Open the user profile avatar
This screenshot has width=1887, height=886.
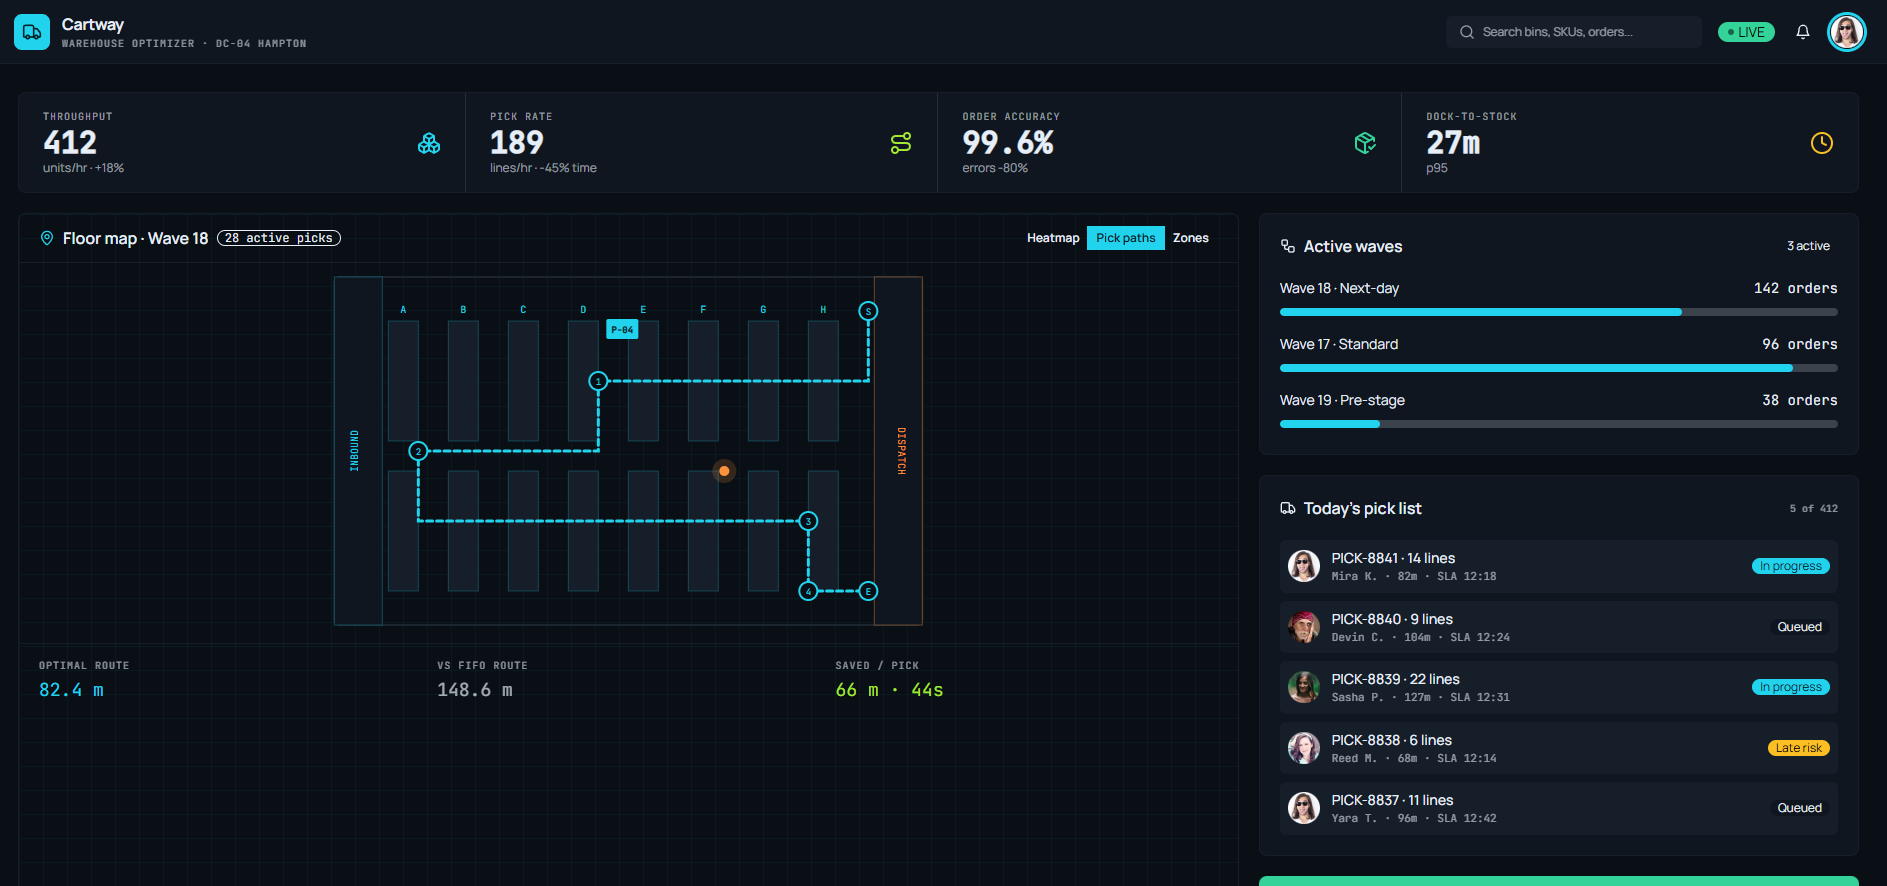click(x=1846, y=32)
